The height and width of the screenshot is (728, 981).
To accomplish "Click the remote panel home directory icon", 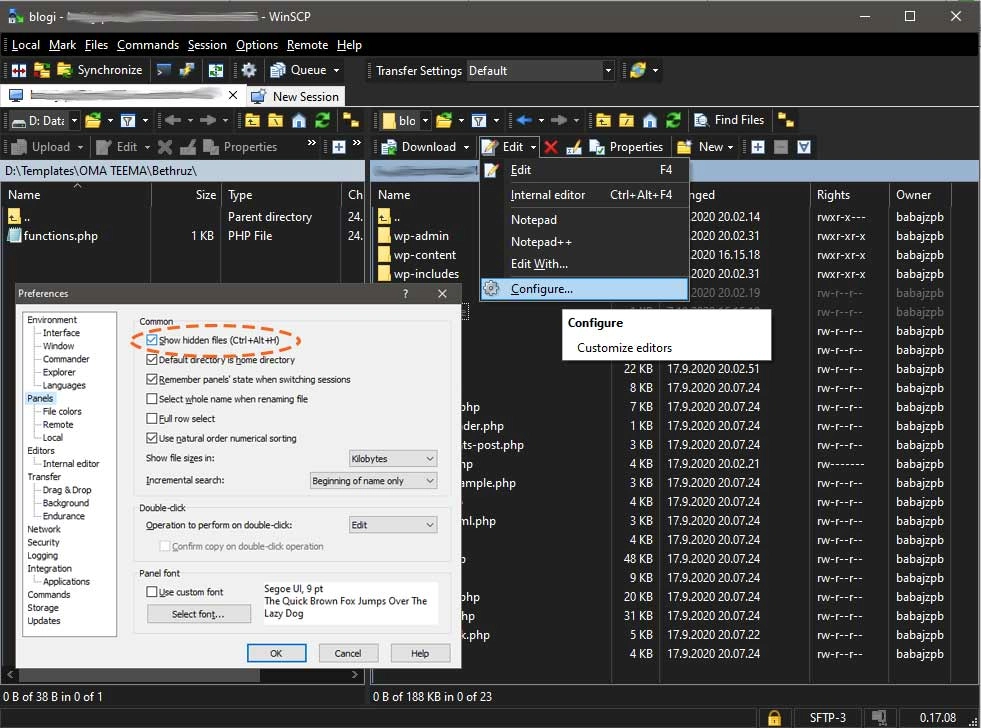I will (650, 120).
